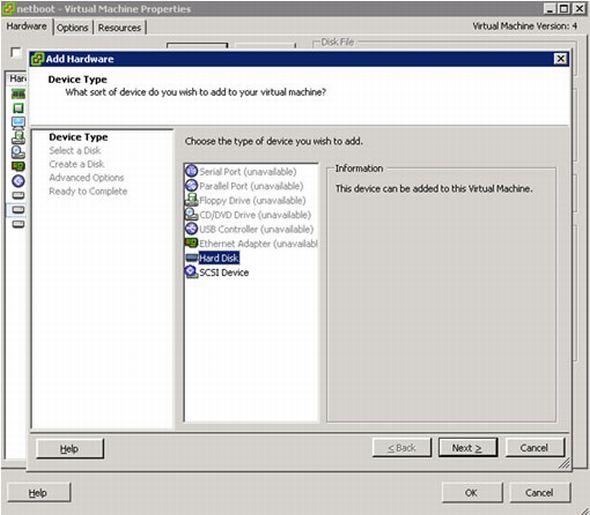Click Parallel Port (unavailable) entry
Image resolution: width=590 pixels, height=515 pixels.
point(251,186)
